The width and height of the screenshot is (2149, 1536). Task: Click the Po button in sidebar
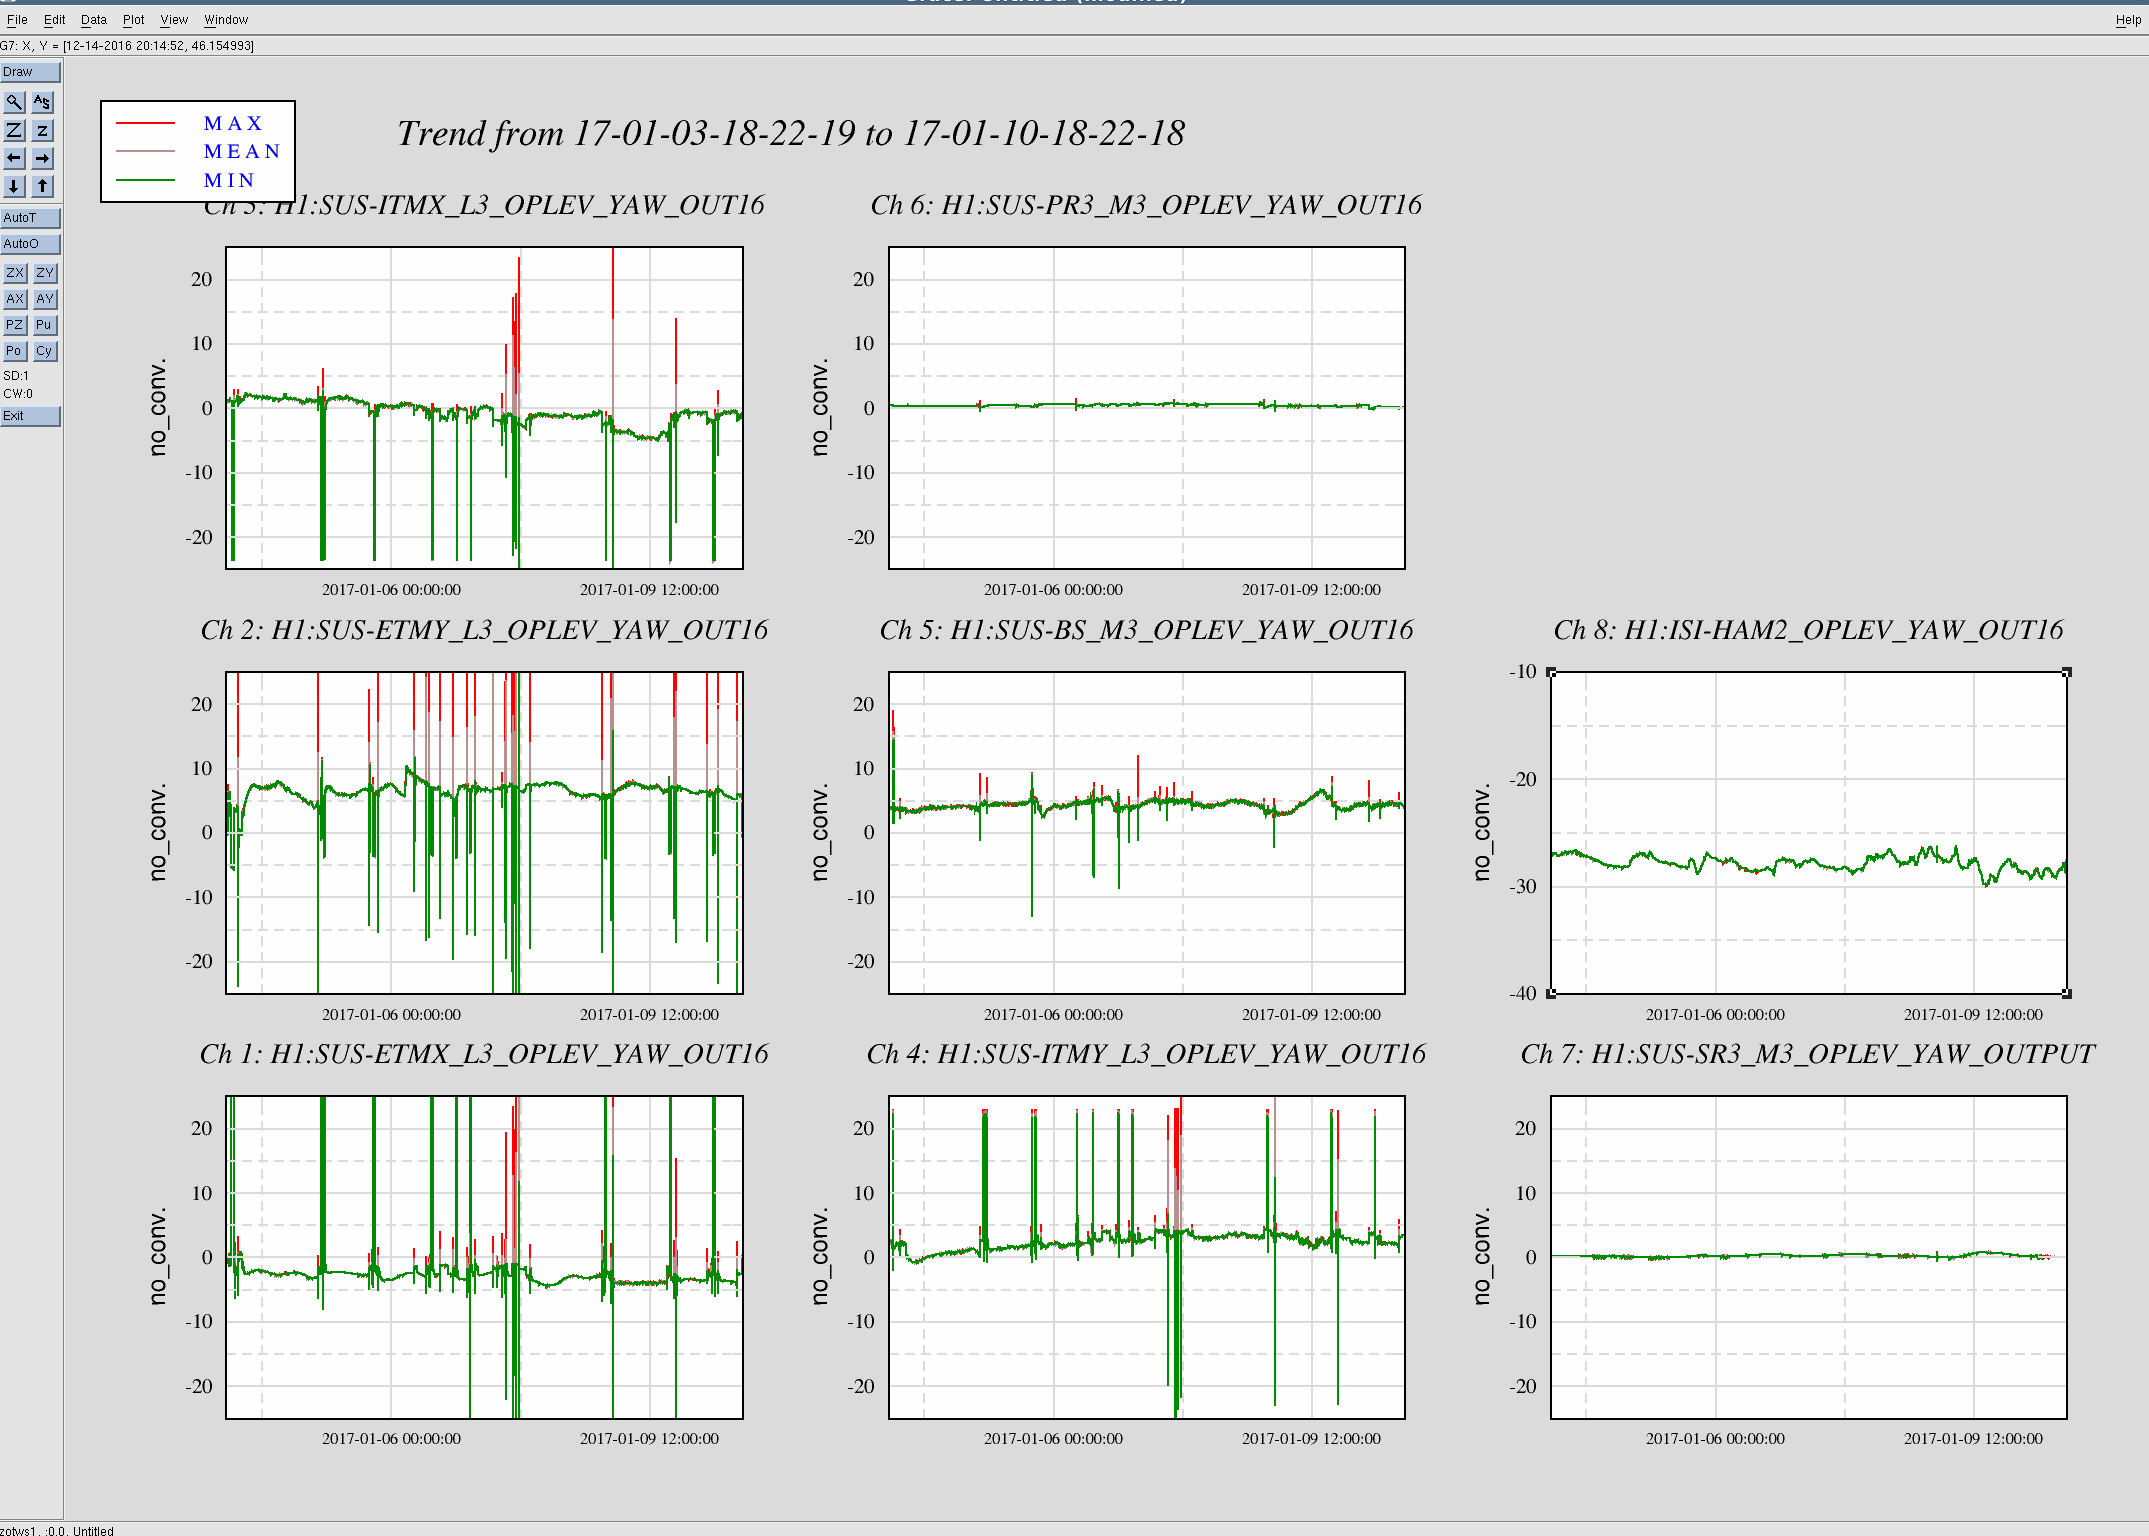tap(14, 351)
